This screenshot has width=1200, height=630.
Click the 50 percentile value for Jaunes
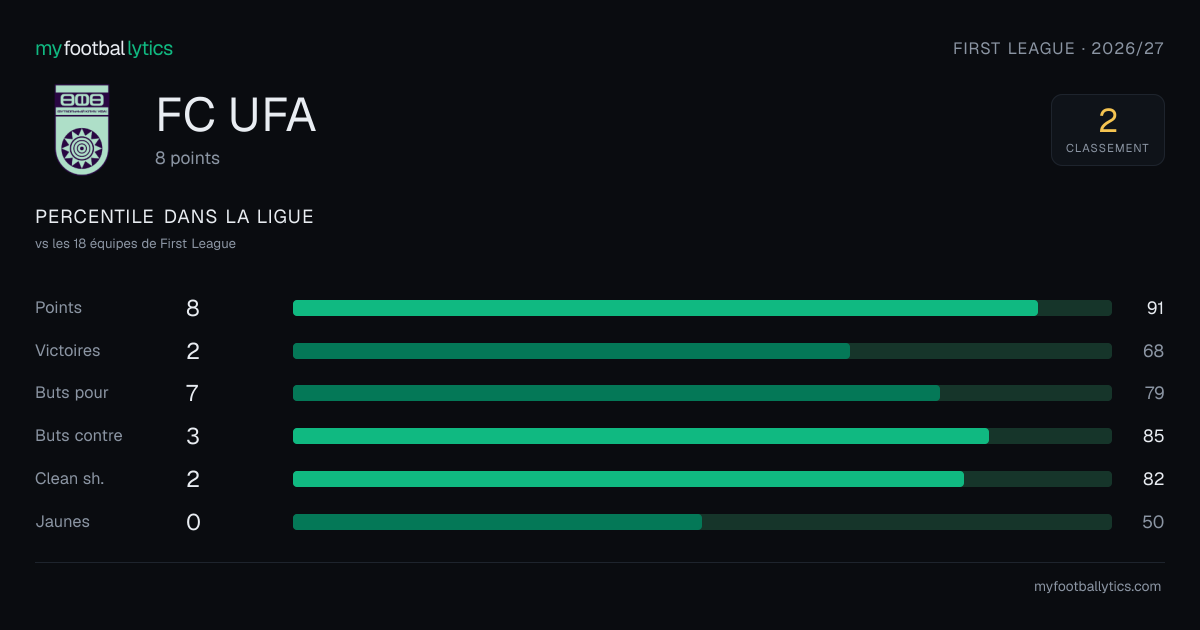1153,522
